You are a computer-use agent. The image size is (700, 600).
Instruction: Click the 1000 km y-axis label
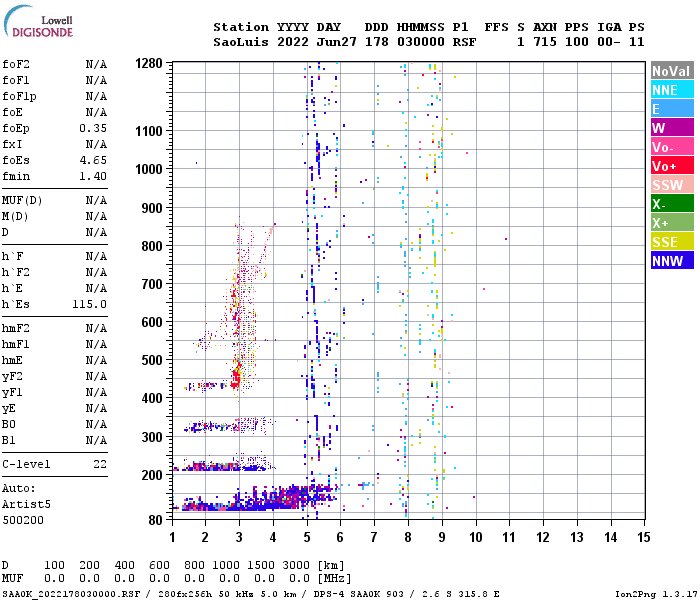coord(149,169)
